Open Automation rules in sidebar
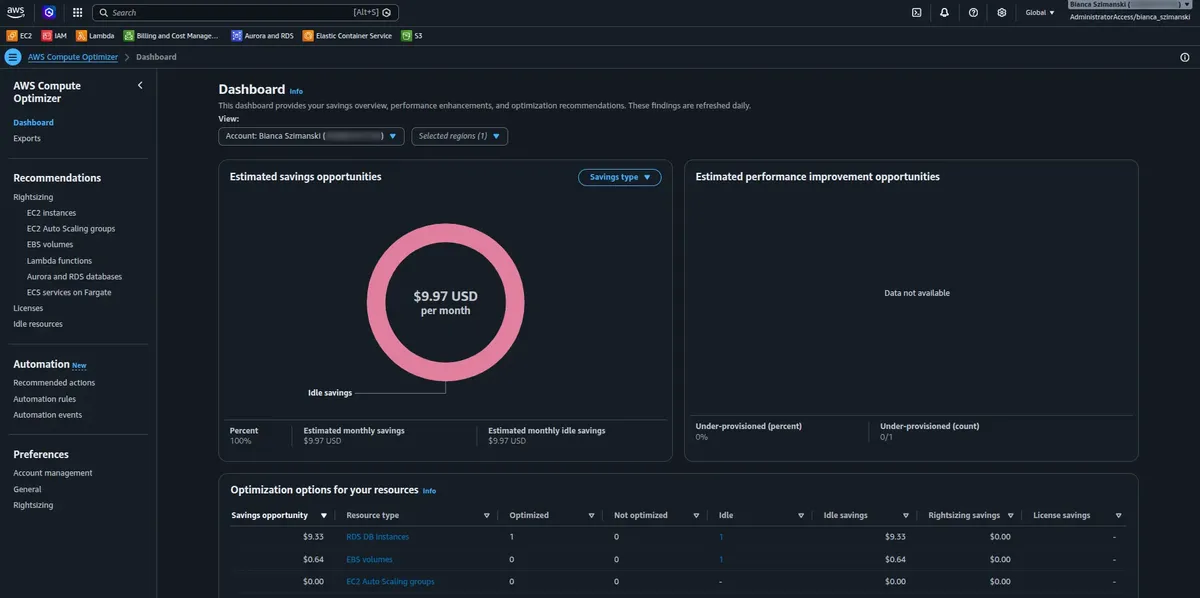Image resolution: width=1200 pixels, height=598 pixels. click(44, 398)
